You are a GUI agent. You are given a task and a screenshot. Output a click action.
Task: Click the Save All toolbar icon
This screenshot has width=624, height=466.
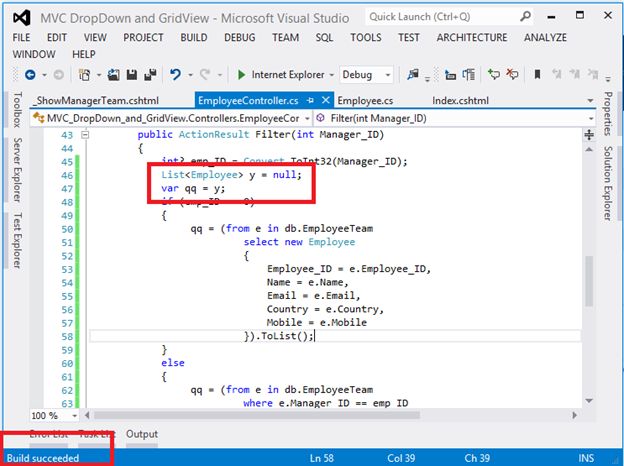(150, 75)
